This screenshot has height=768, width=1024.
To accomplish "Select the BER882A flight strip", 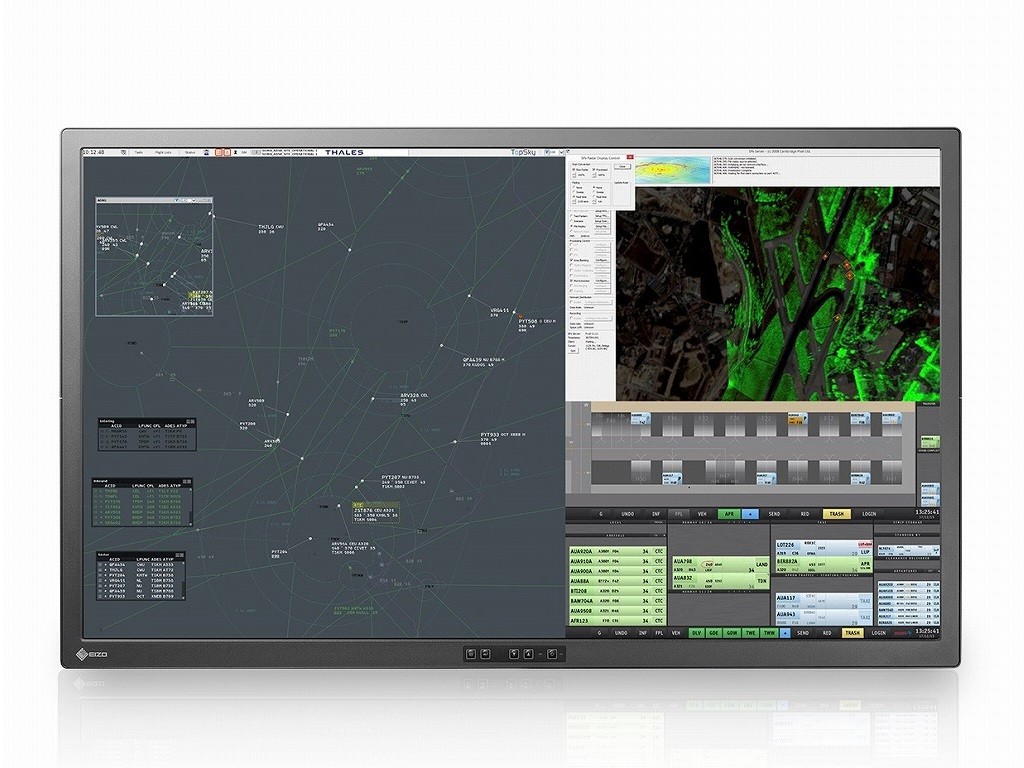I will (824, 565).
